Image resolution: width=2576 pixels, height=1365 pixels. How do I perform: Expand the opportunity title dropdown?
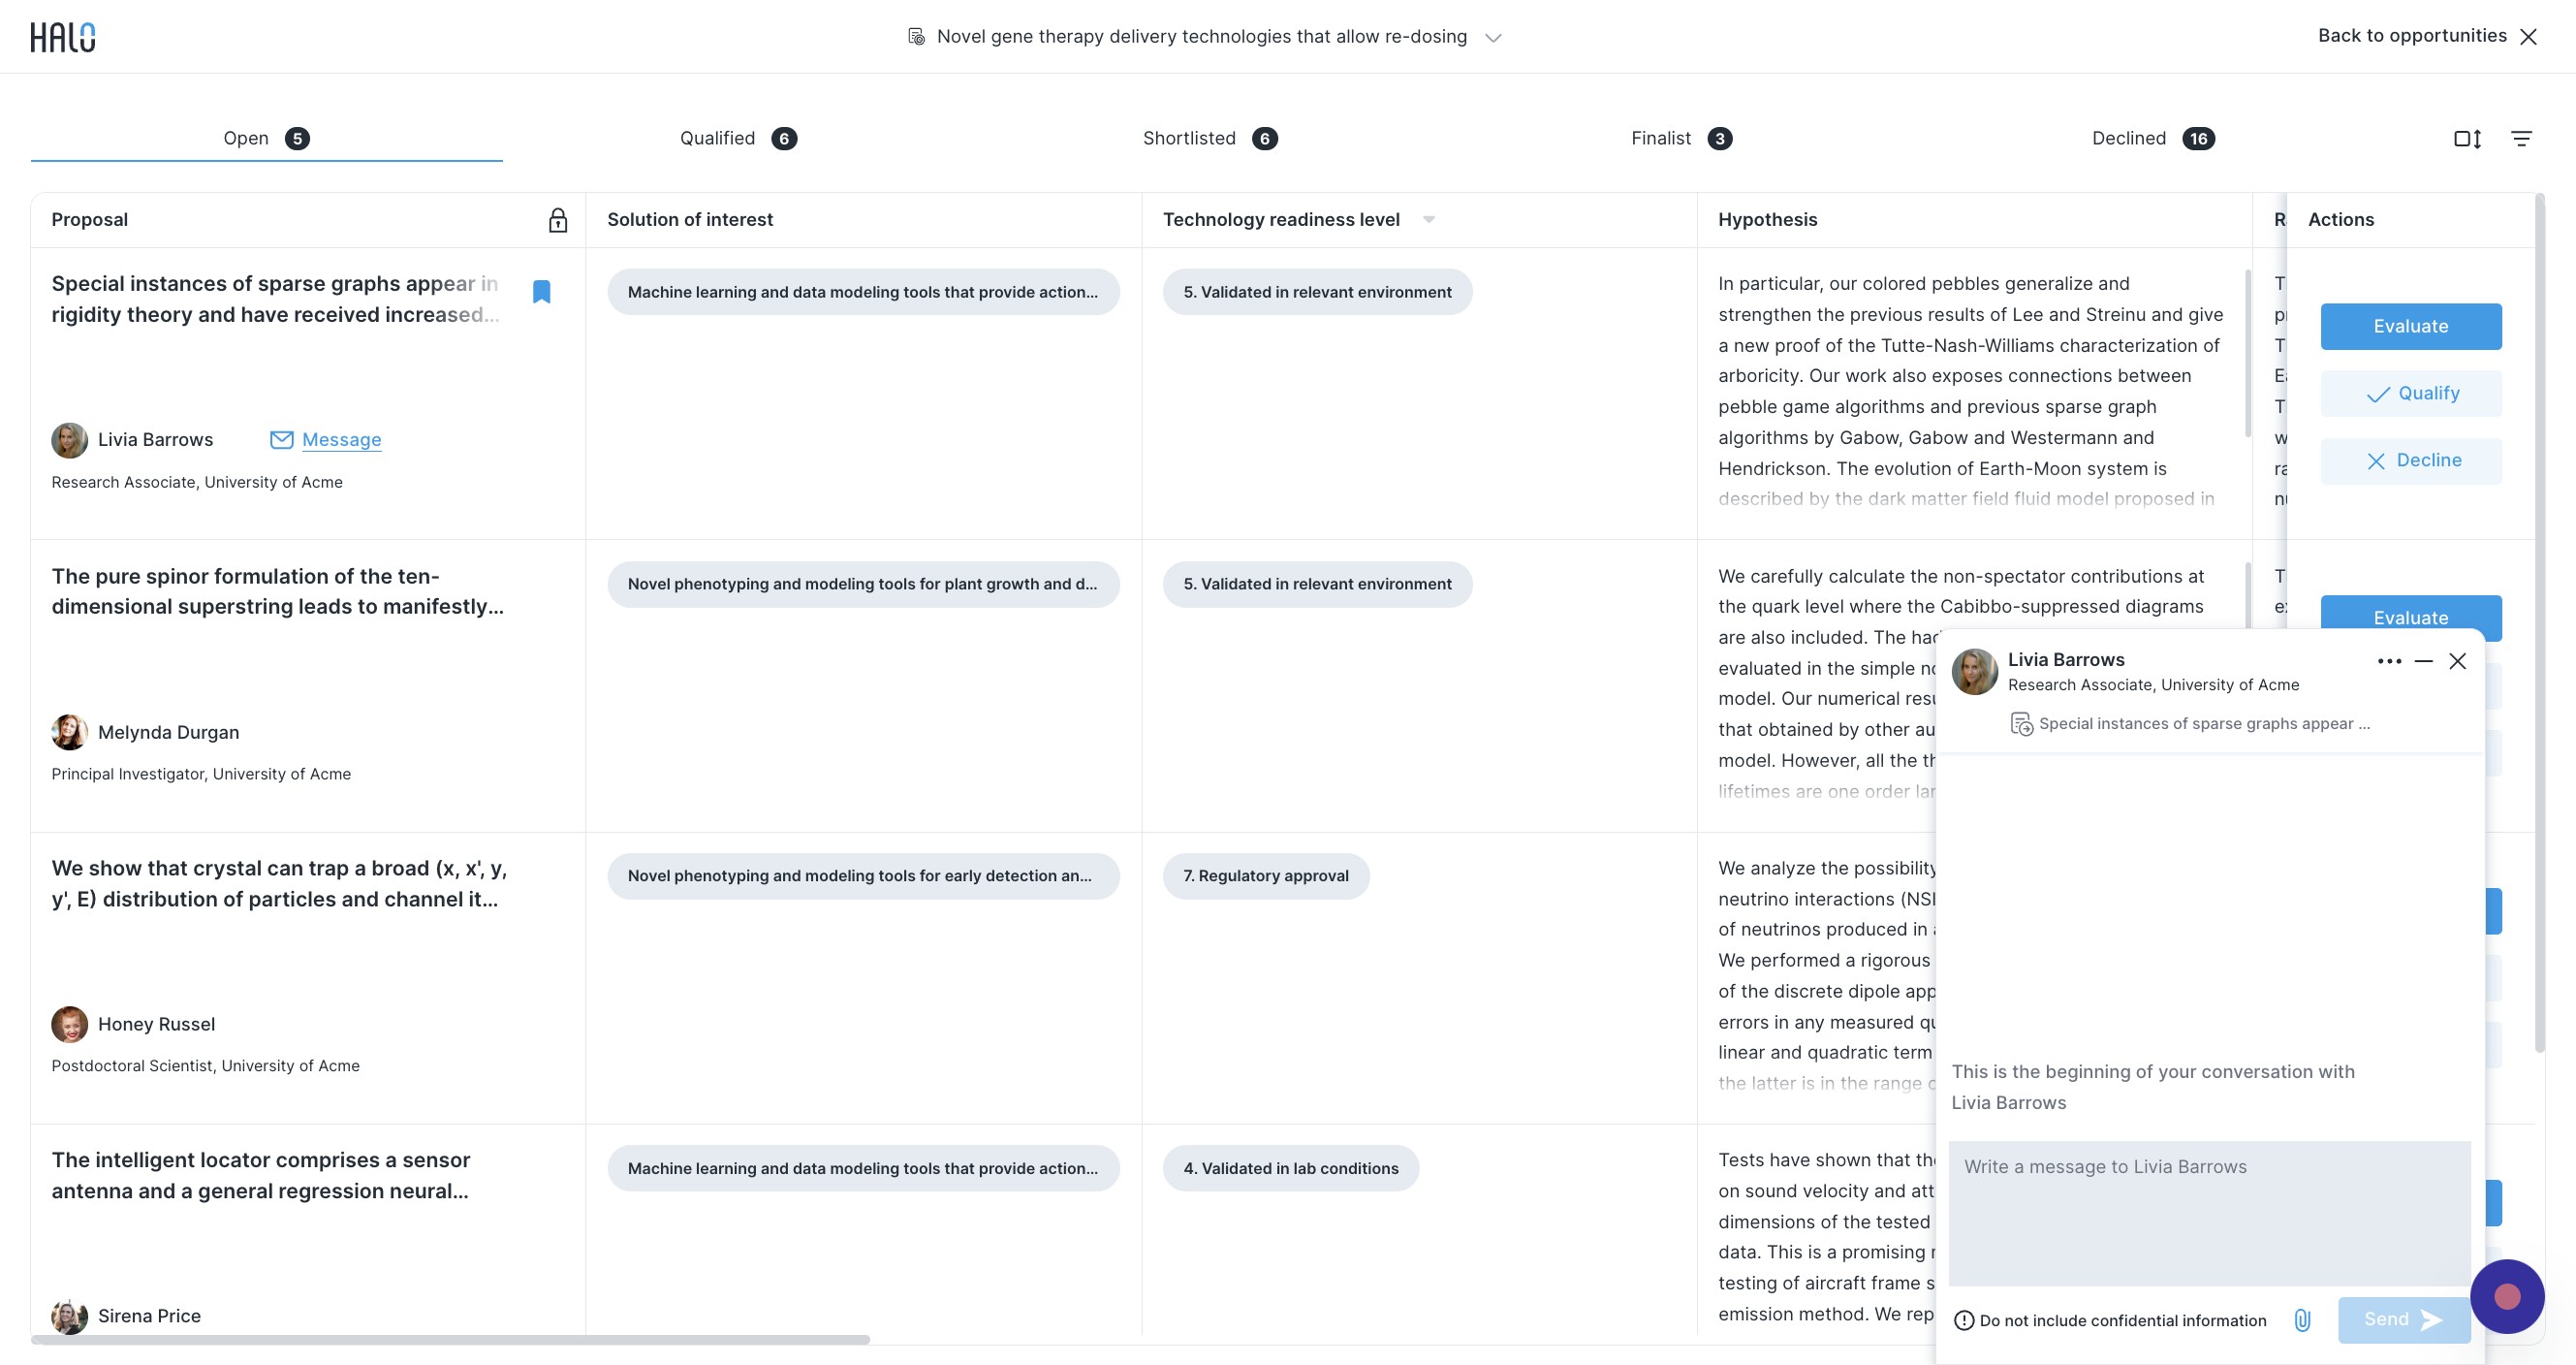1493,38
